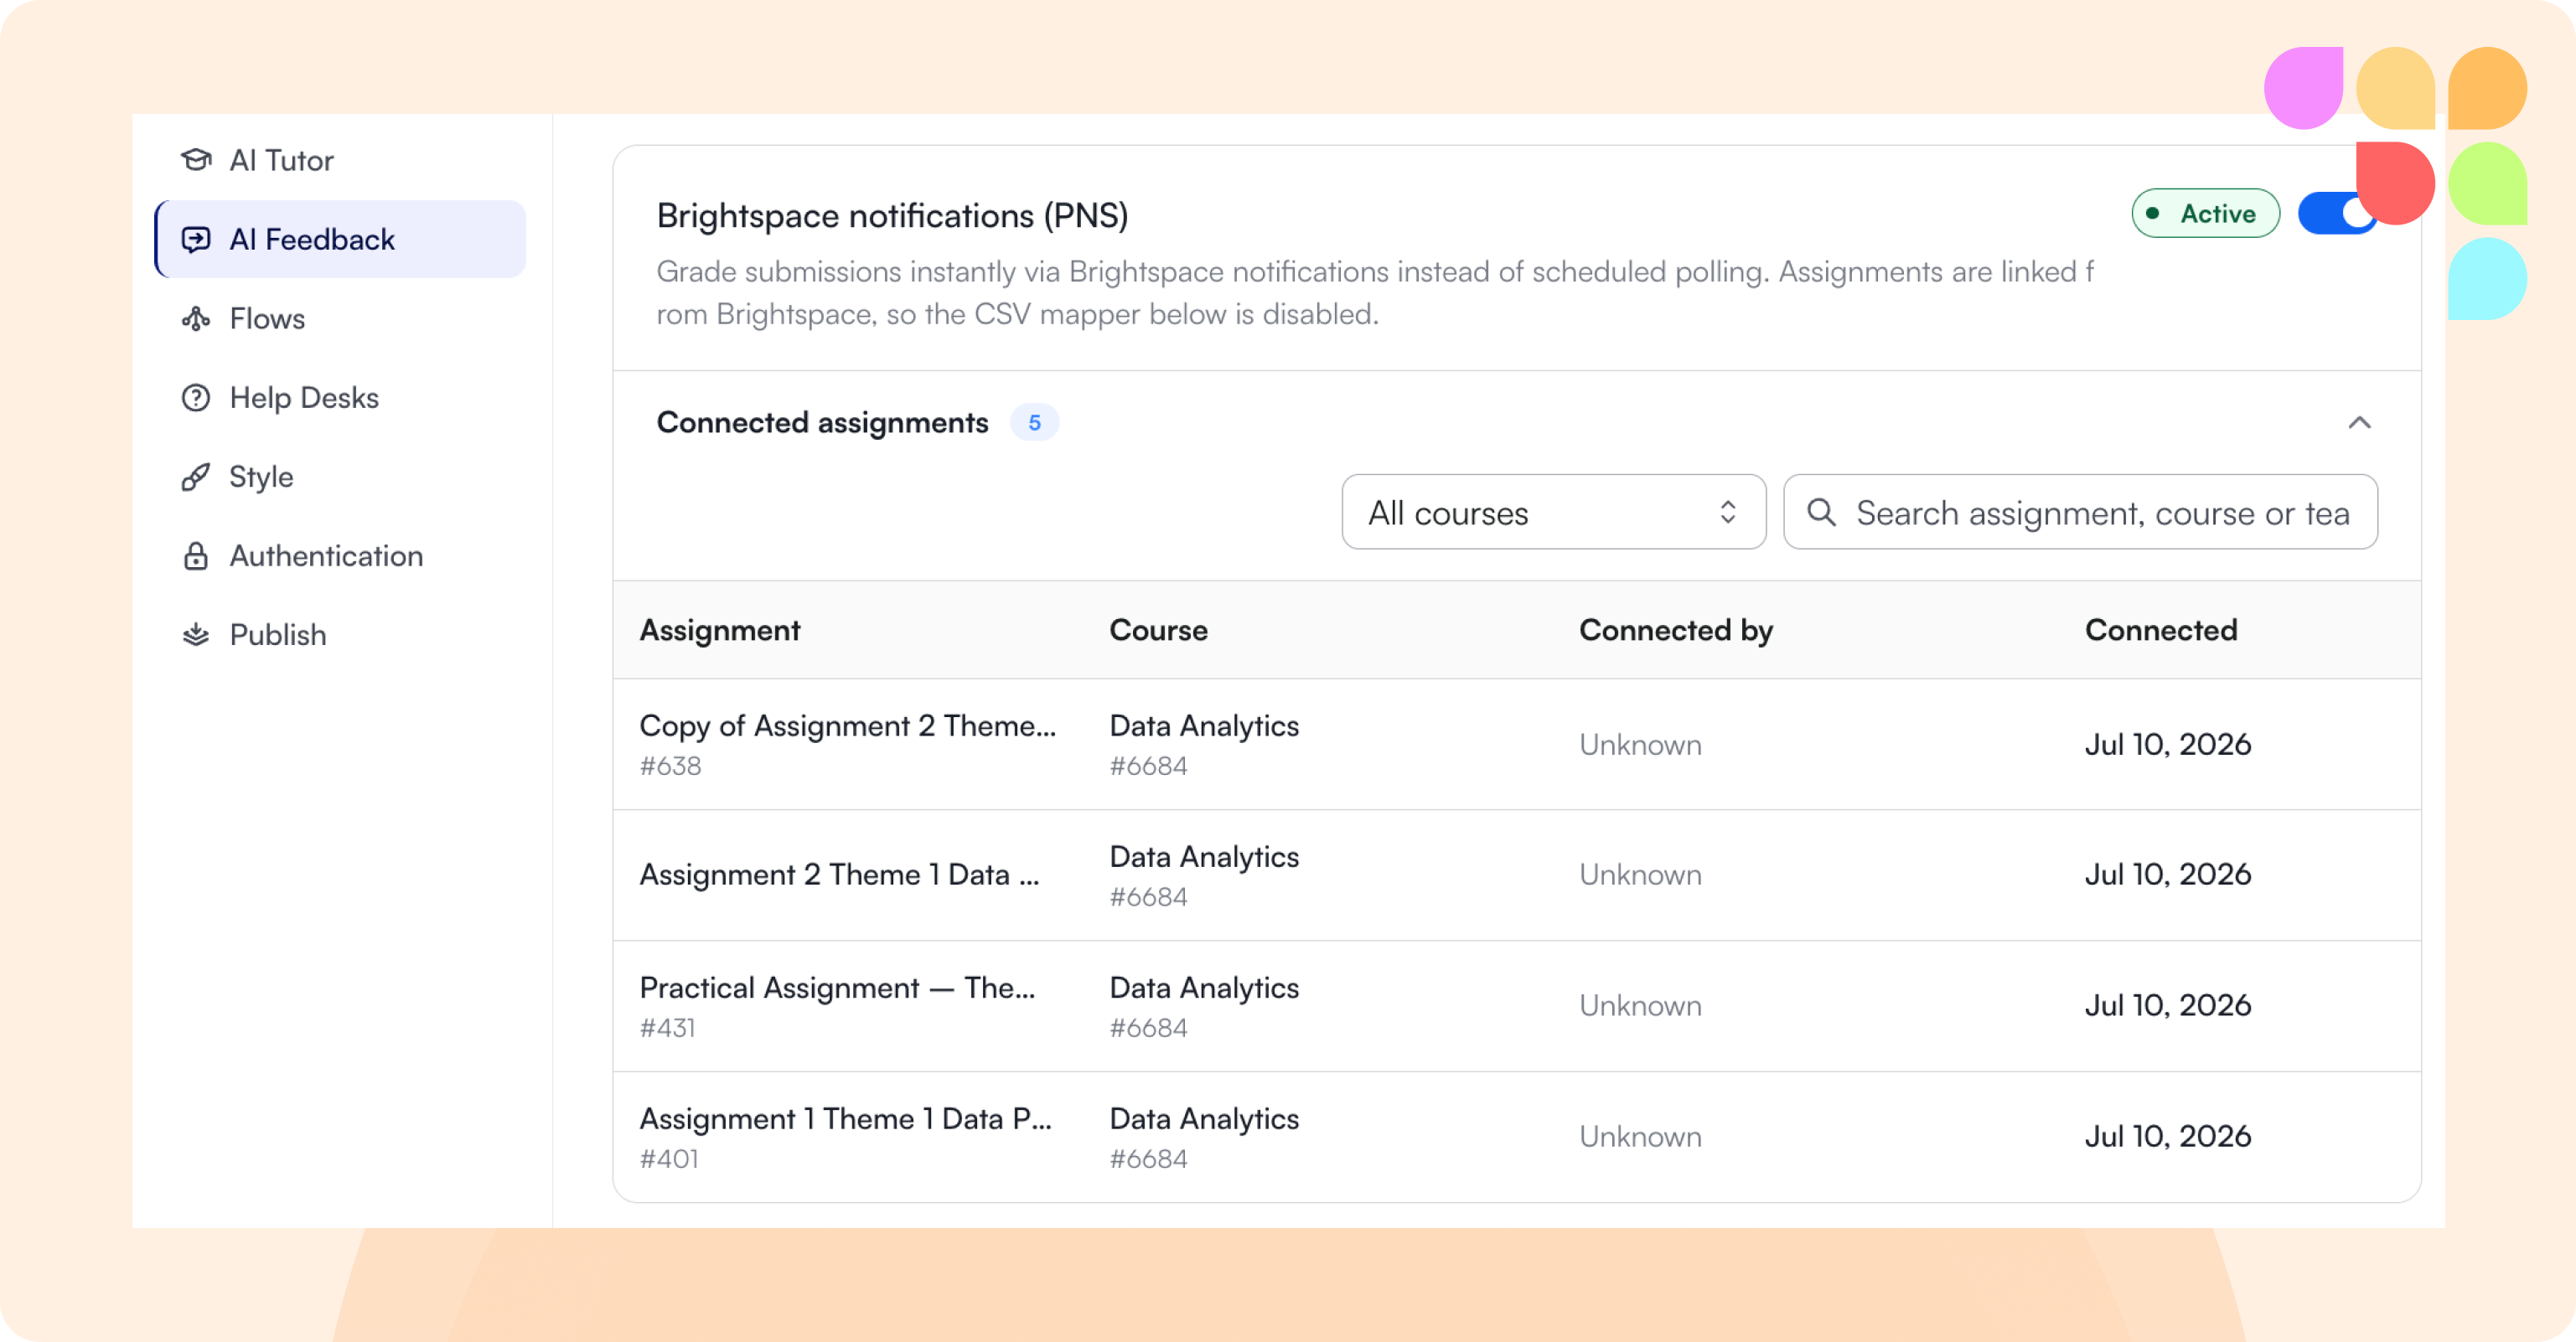
Task: Click the Connected assignments count badge
Action: click(x=1034, y=422)
